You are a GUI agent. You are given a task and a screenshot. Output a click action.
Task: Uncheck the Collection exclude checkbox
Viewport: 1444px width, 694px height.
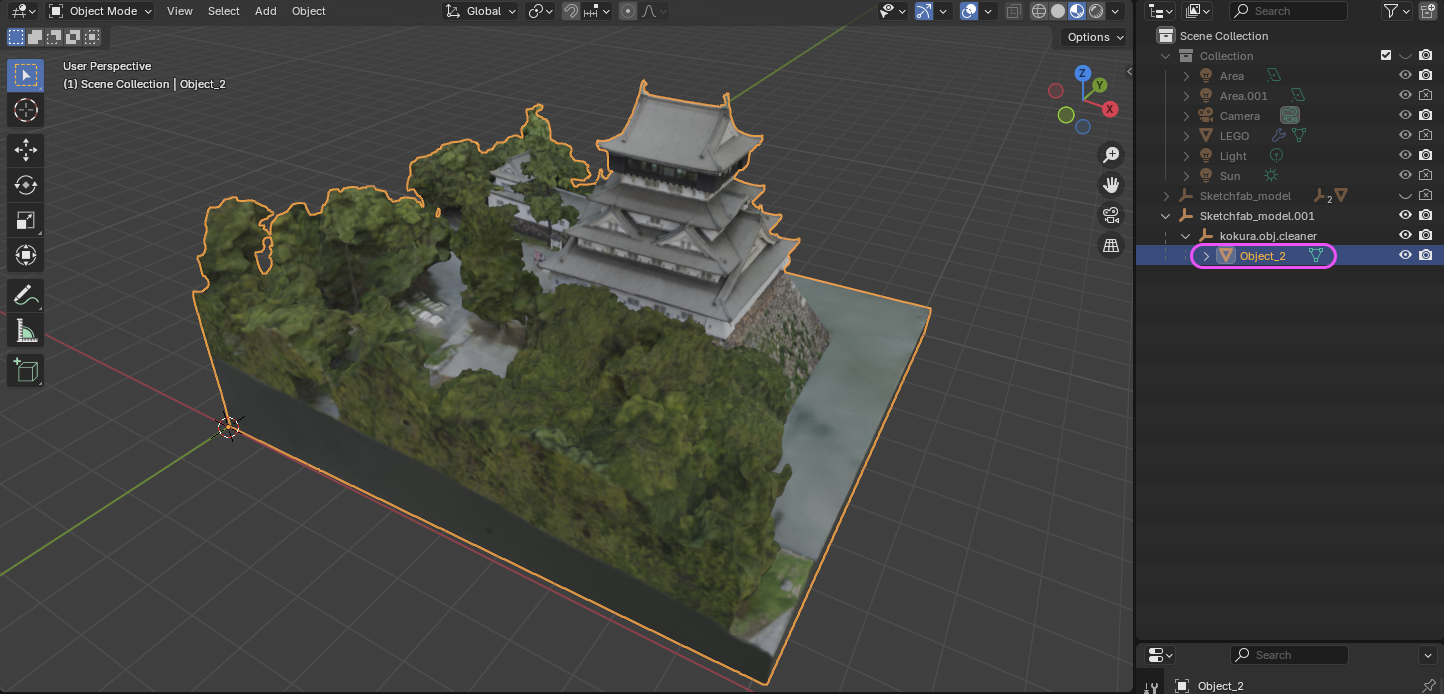pyautogui.click(x=1386, y=56)
